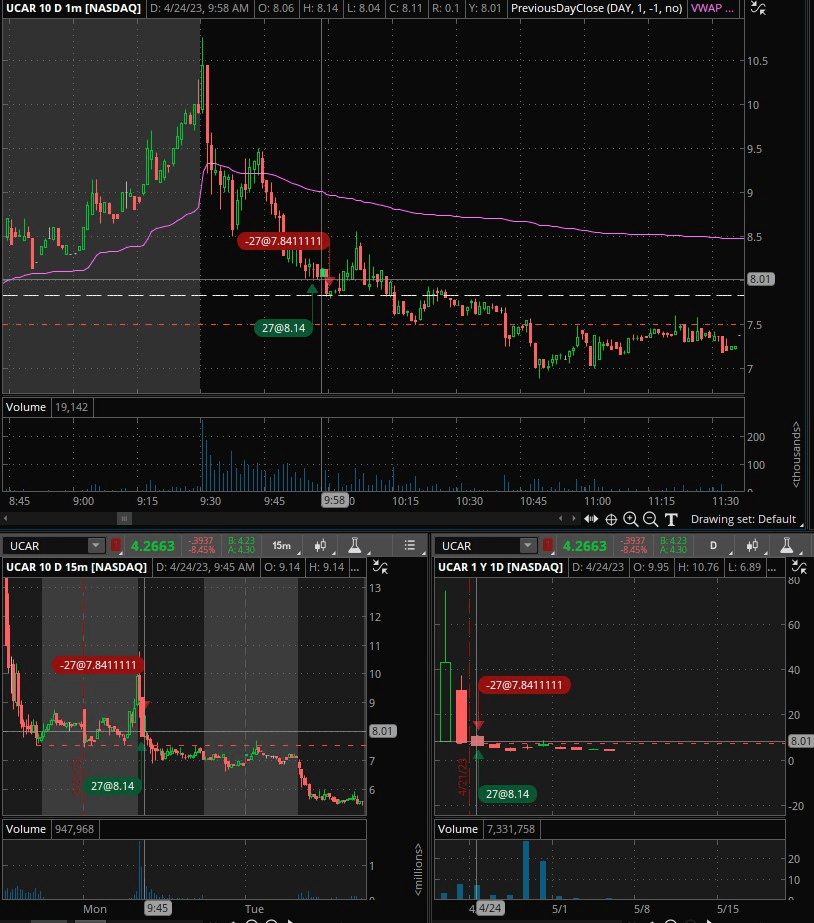Select 27@8.14 bubble on 15m chart

tap(112, 786)
